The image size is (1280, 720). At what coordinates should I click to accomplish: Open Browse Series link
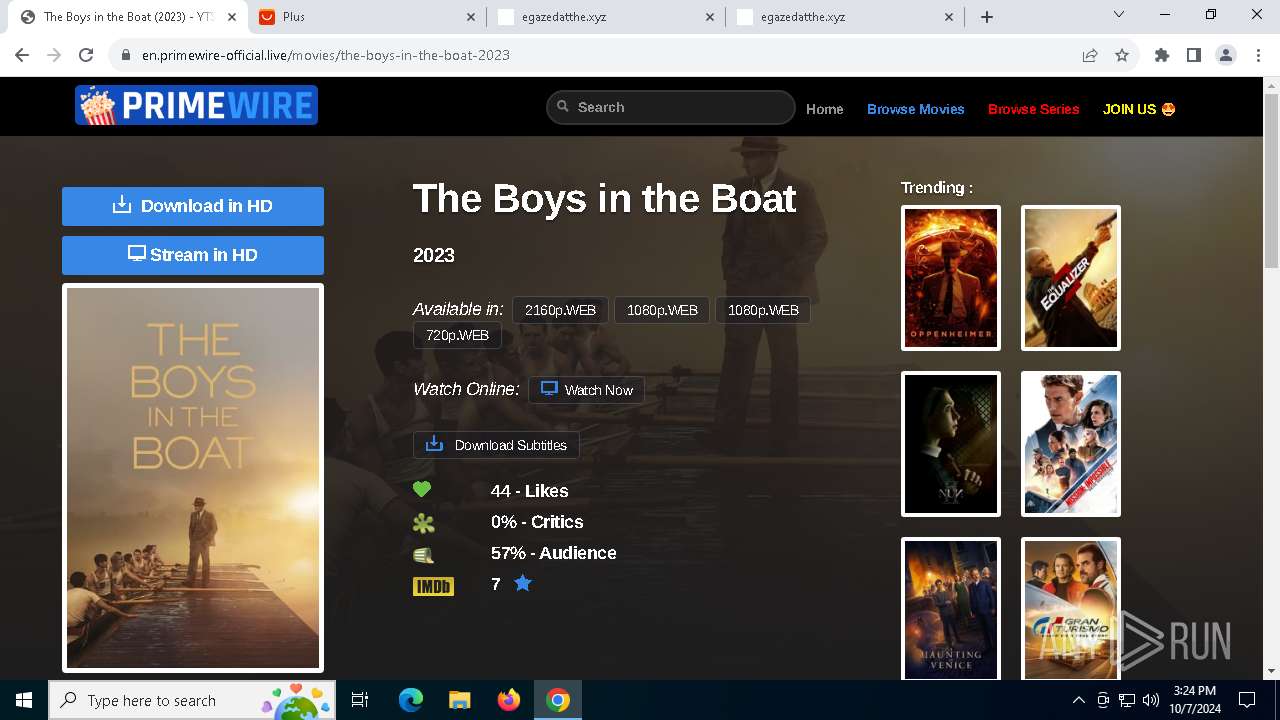(x=1034, y=109)
